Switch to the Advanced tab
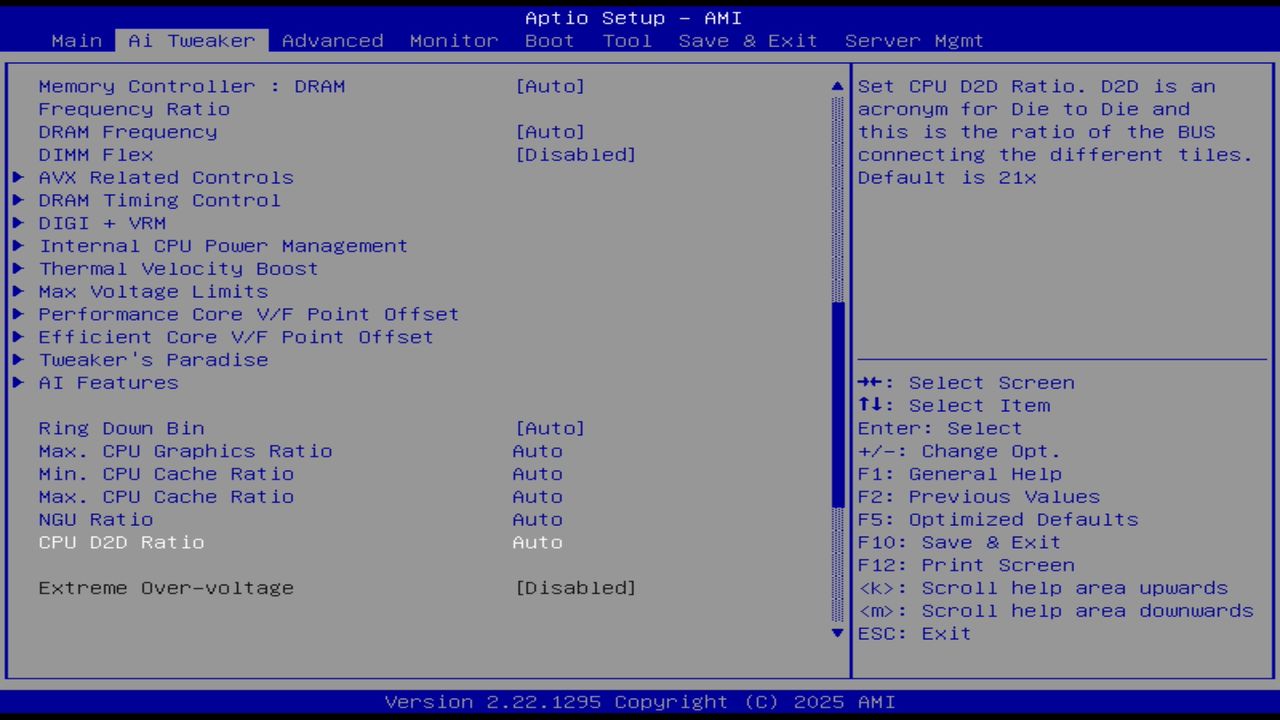1280x720 pixels. coord(332,40)
